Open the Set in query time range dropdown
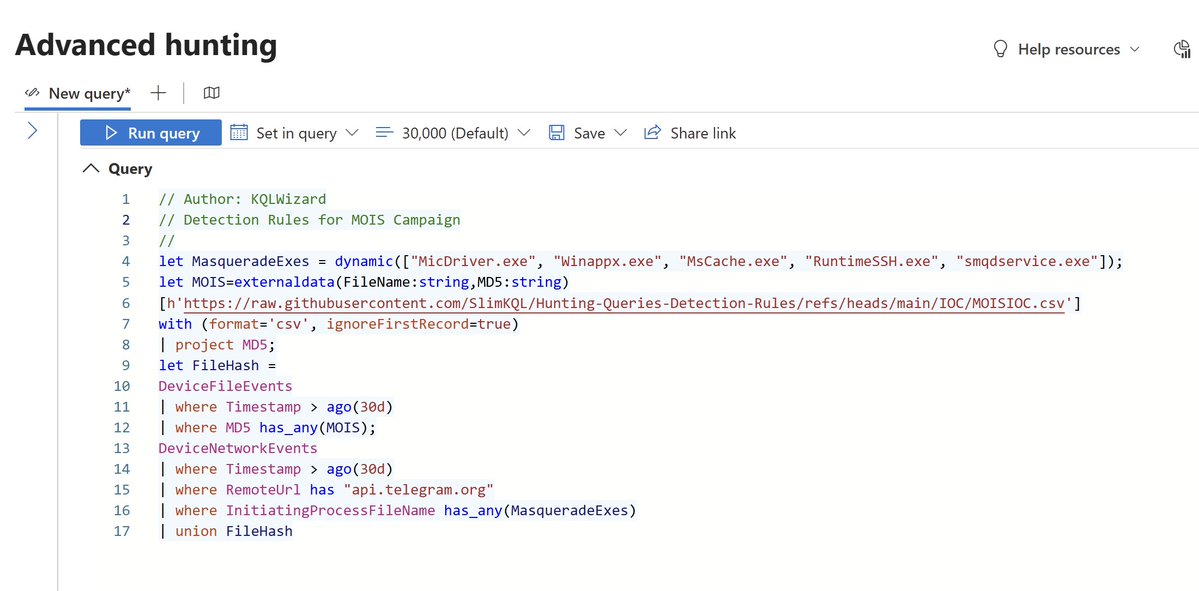Screen dimensions: 1199x591 pyautogui.click(x=294, y=133)
